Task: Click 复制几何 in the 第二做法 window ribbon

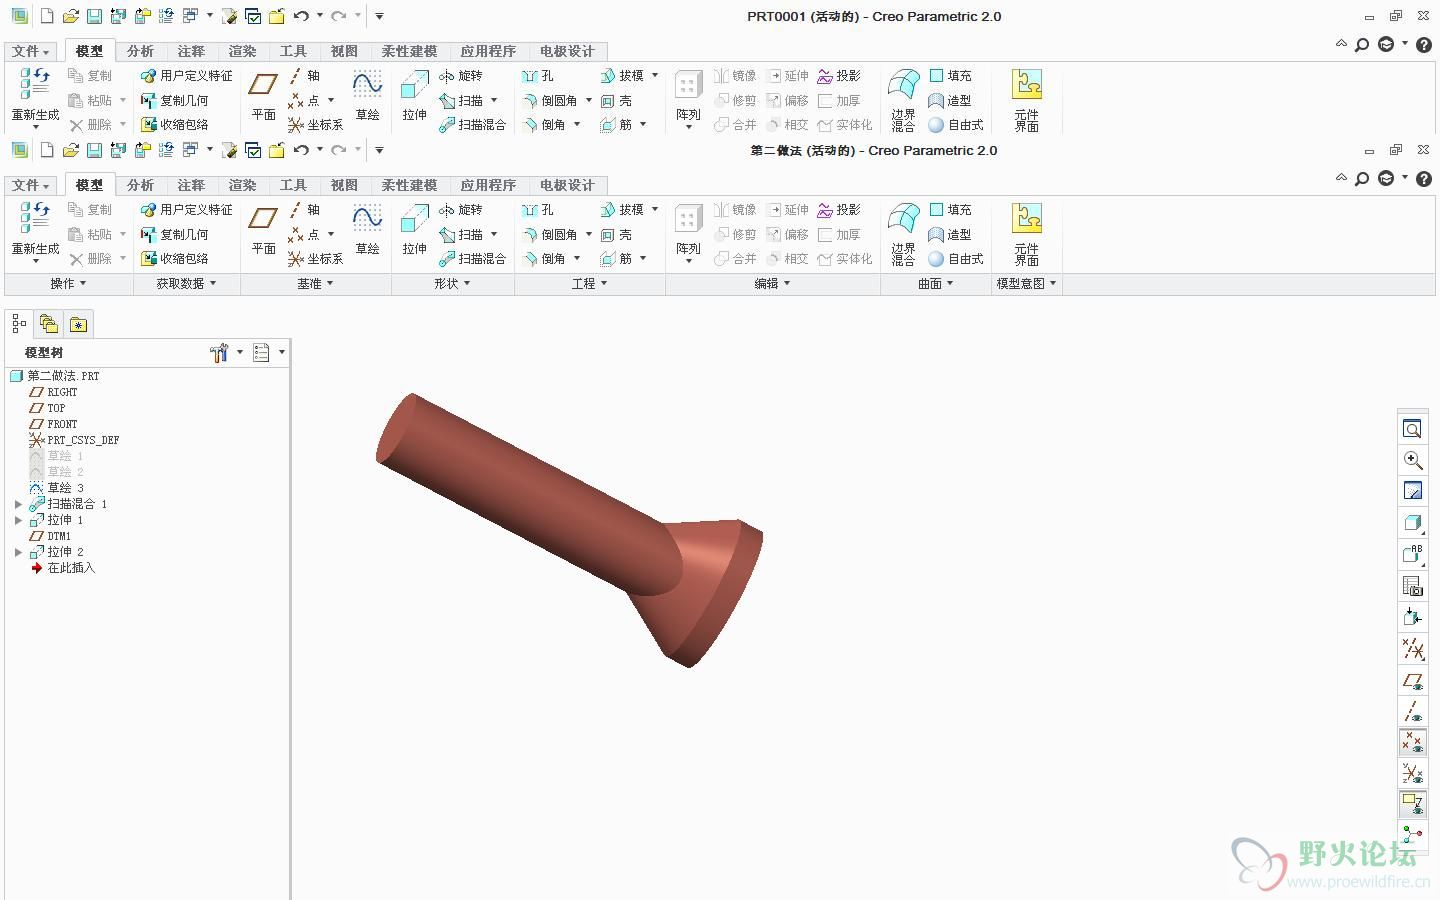Action: [x=174, y=234]
